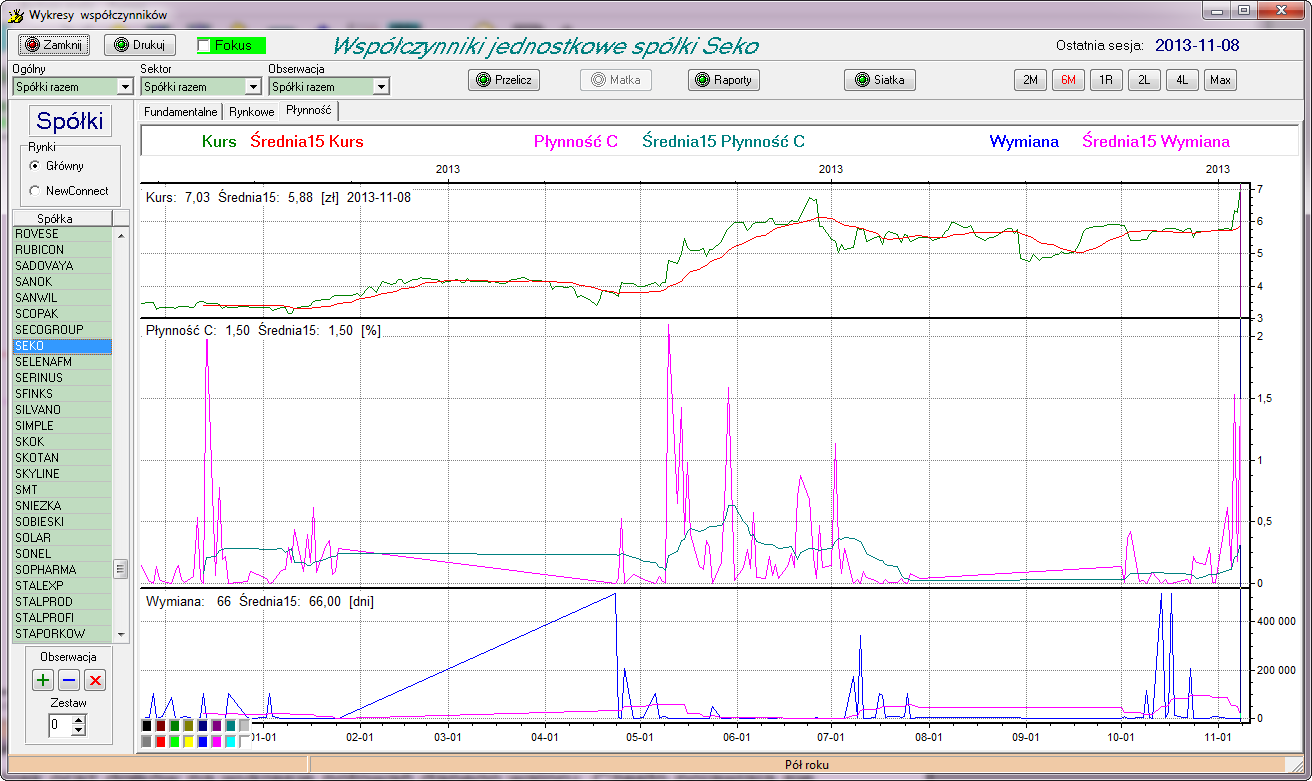Click the Zestaw number field

[x=60, y=725]
